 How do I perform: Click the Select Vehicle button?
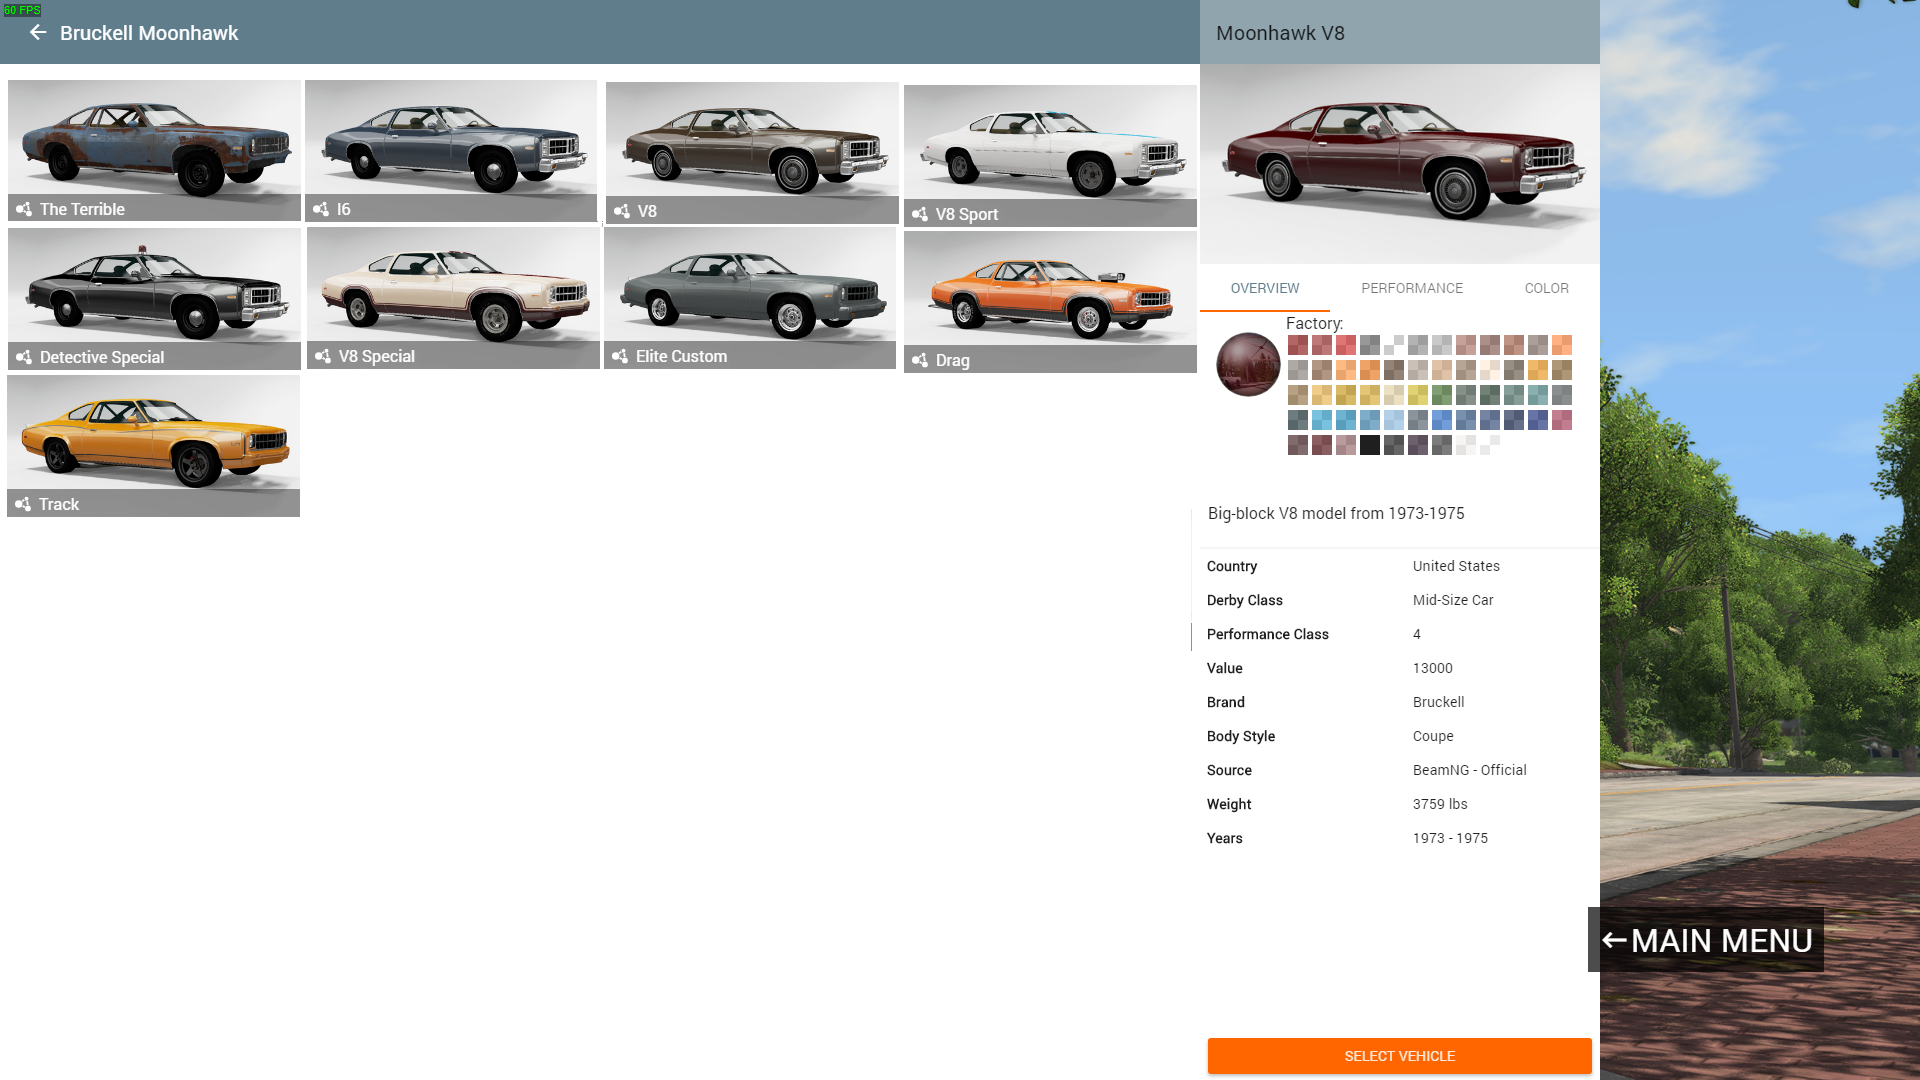tap(1399, 1056)
